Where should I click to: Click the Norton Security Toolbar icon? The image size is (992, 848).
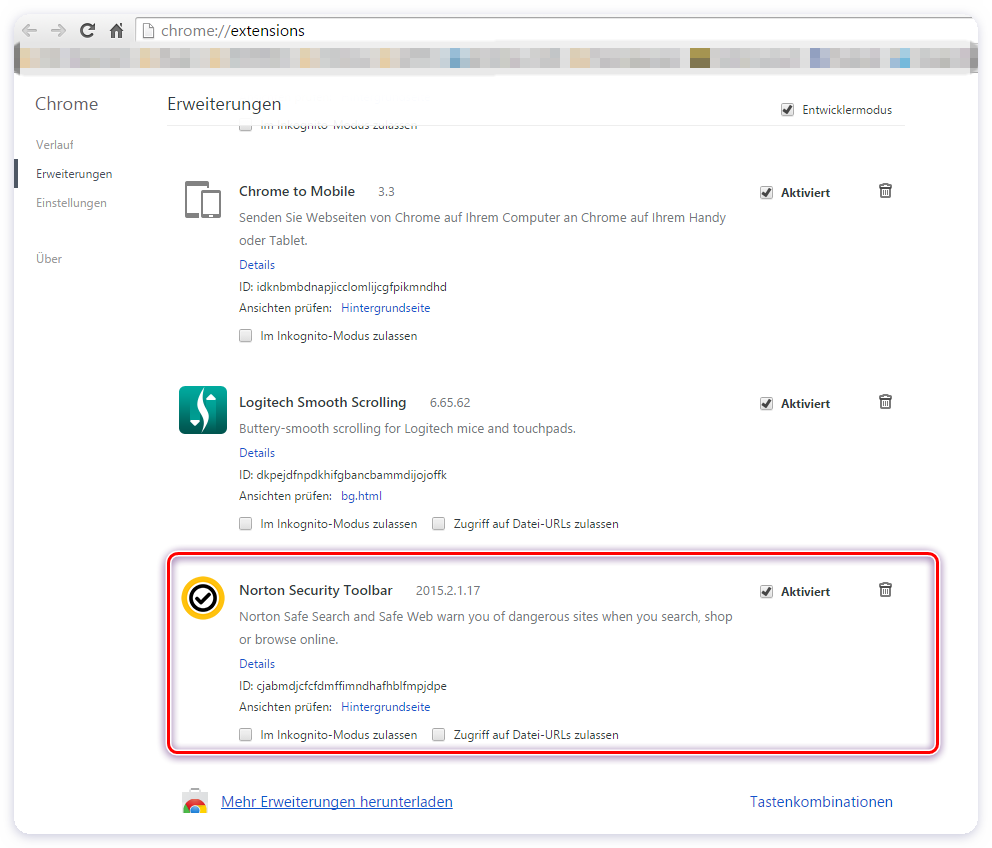pos(202,597)
